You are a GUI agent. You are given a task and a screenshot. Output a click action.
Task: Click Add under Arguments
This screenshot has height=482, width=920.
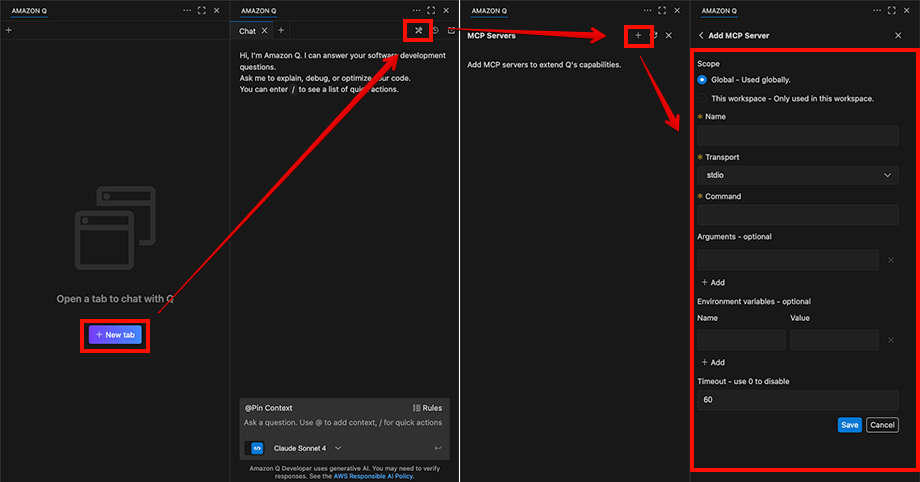[x=713, y=282]
